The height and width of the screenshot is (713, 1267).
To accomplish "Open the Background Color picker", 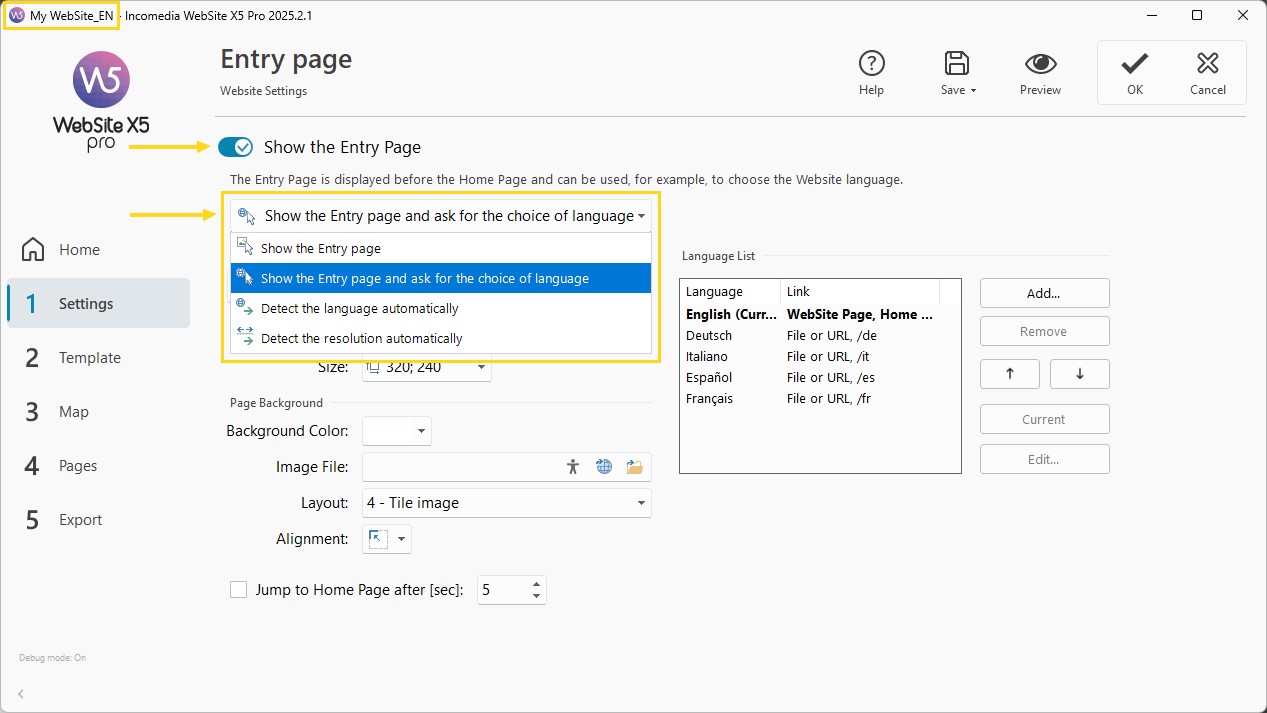I will coord(397,431).
